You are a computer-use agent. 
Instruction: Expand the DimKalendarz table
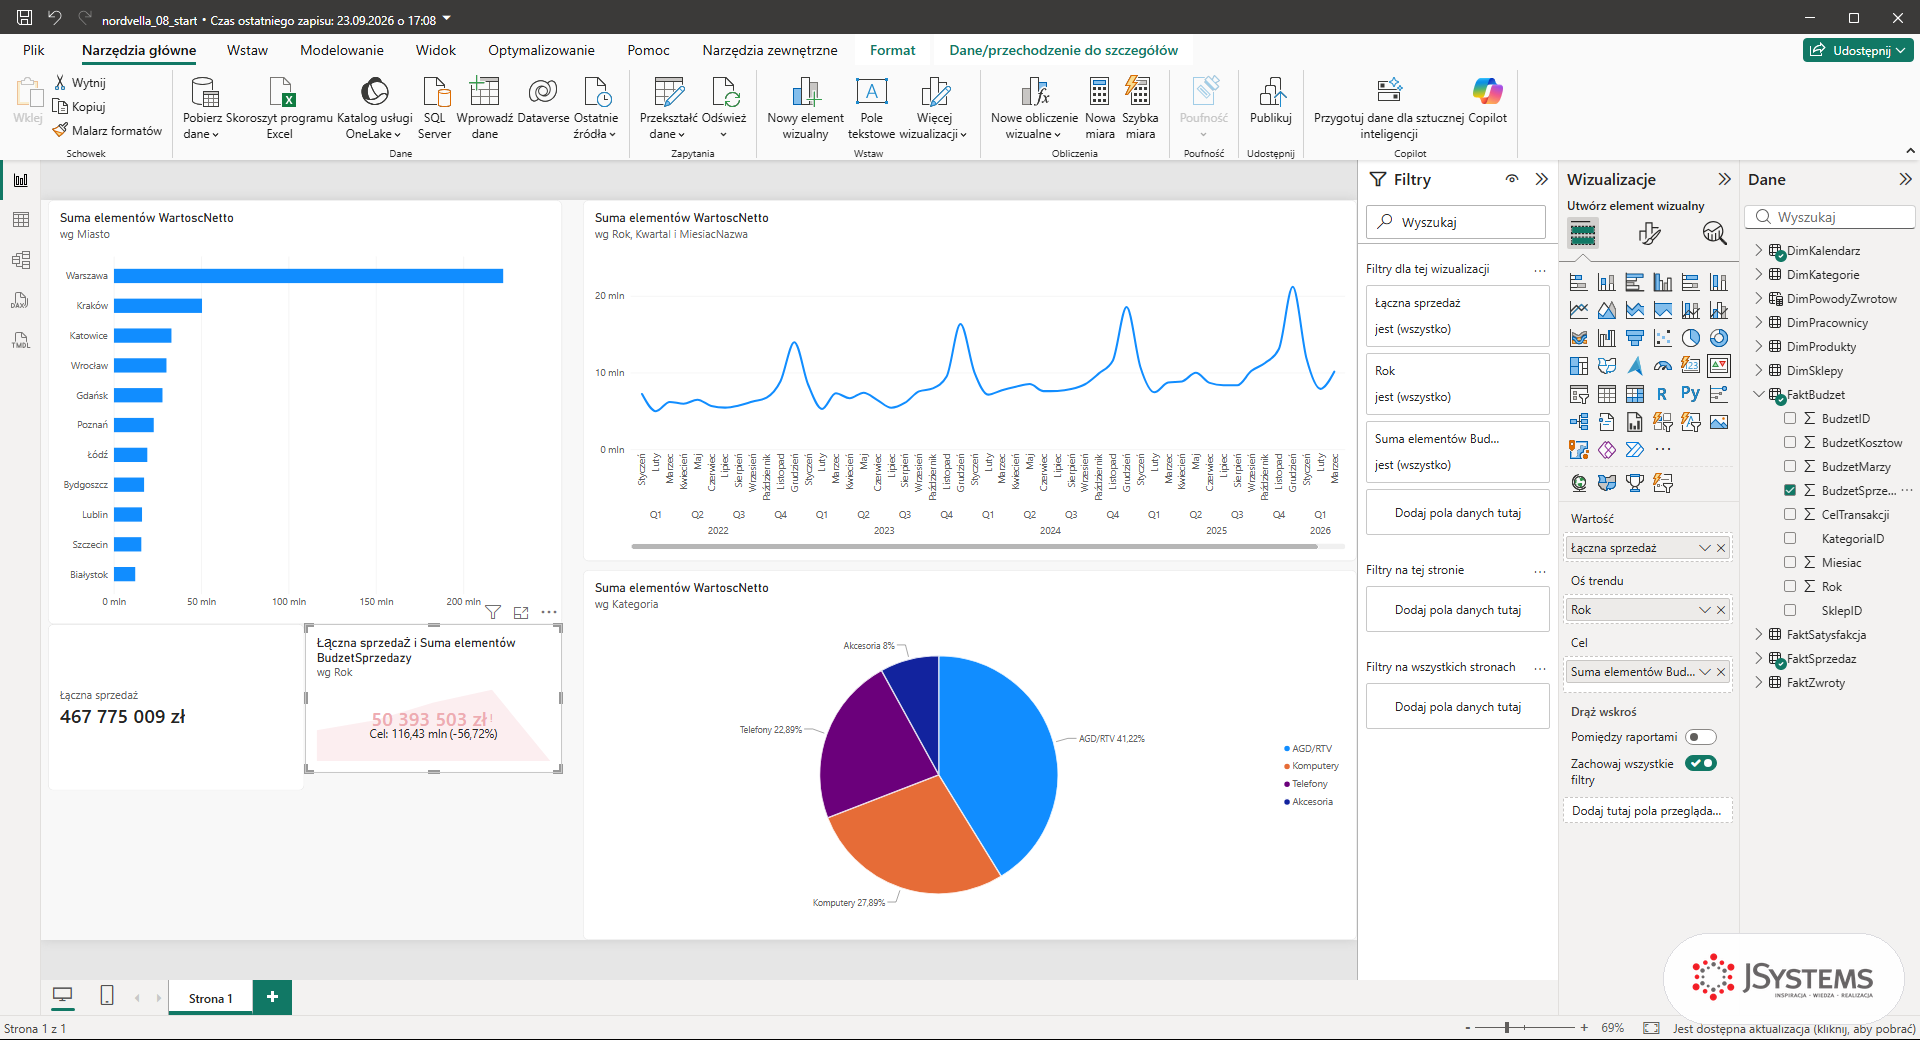1759,250
